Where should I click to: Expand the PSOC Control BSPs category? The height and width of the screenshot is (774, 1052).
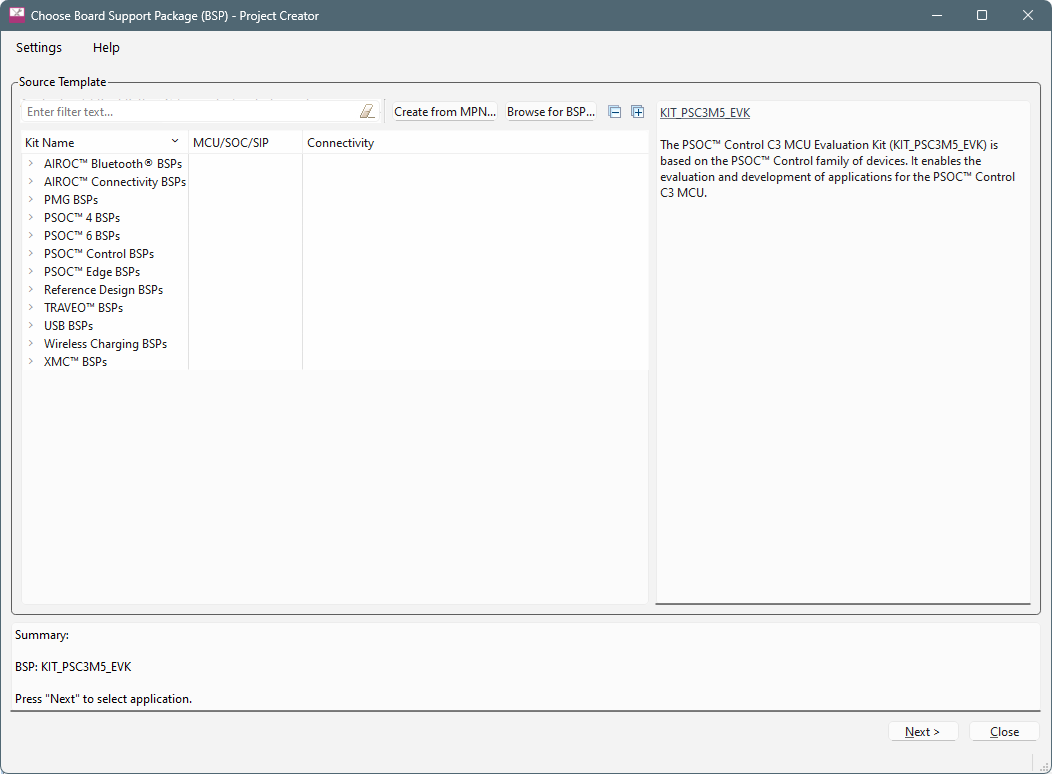click(31, 254)
